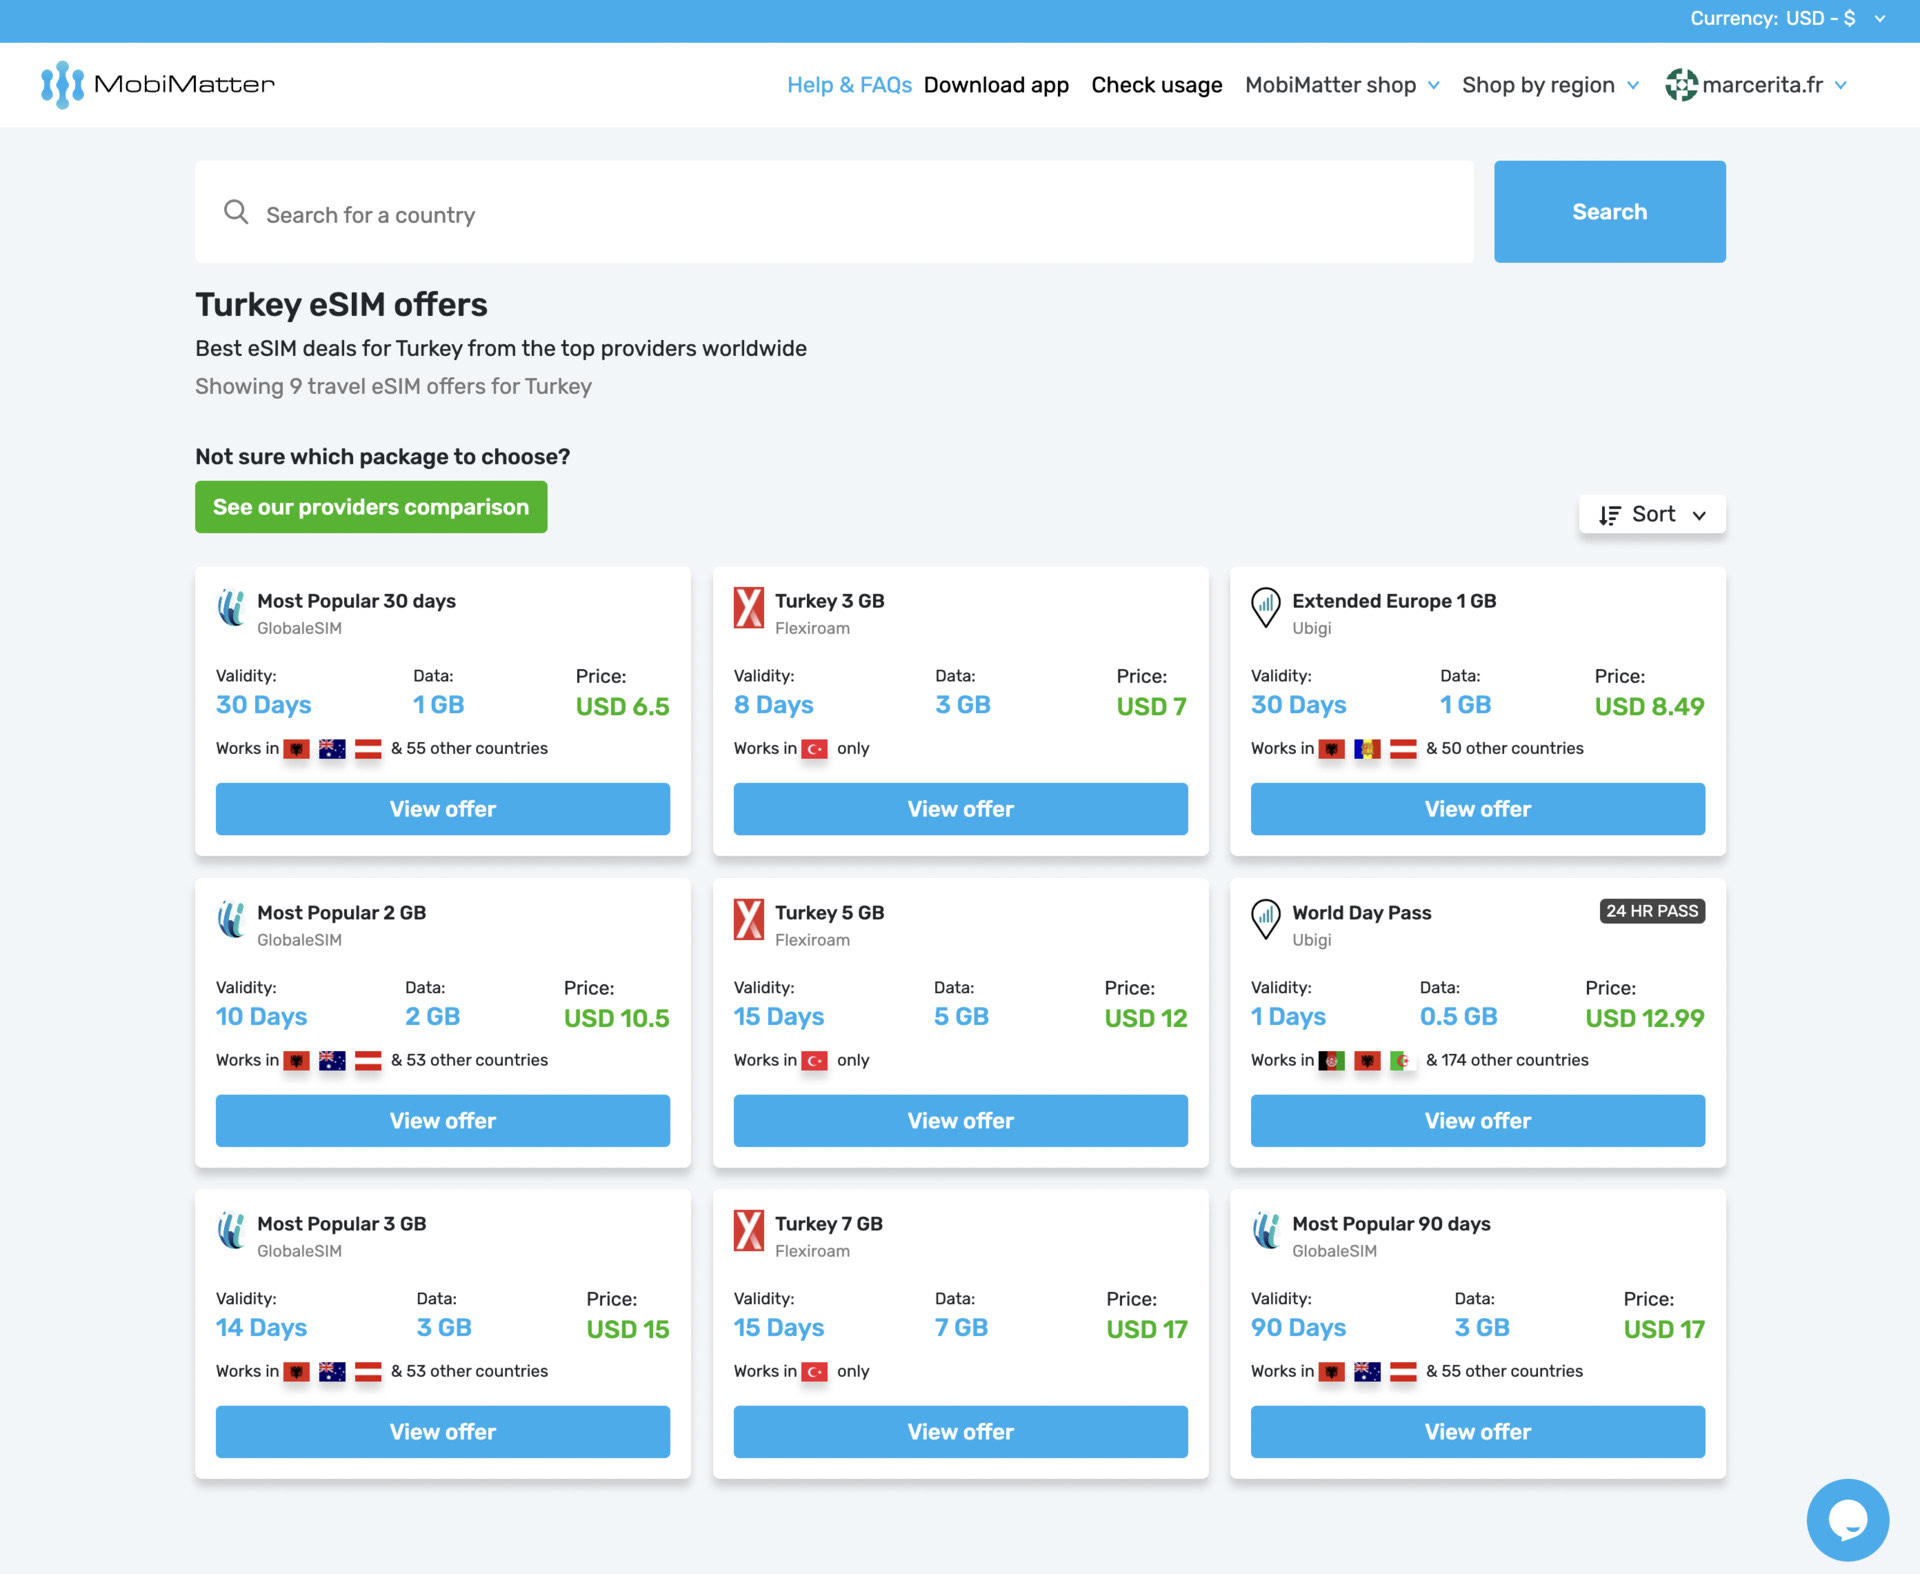Click Turkey flag on Turkey 5 GB card
1920x1574 pixels.
pyautogui.click(x=815, y=1061)
